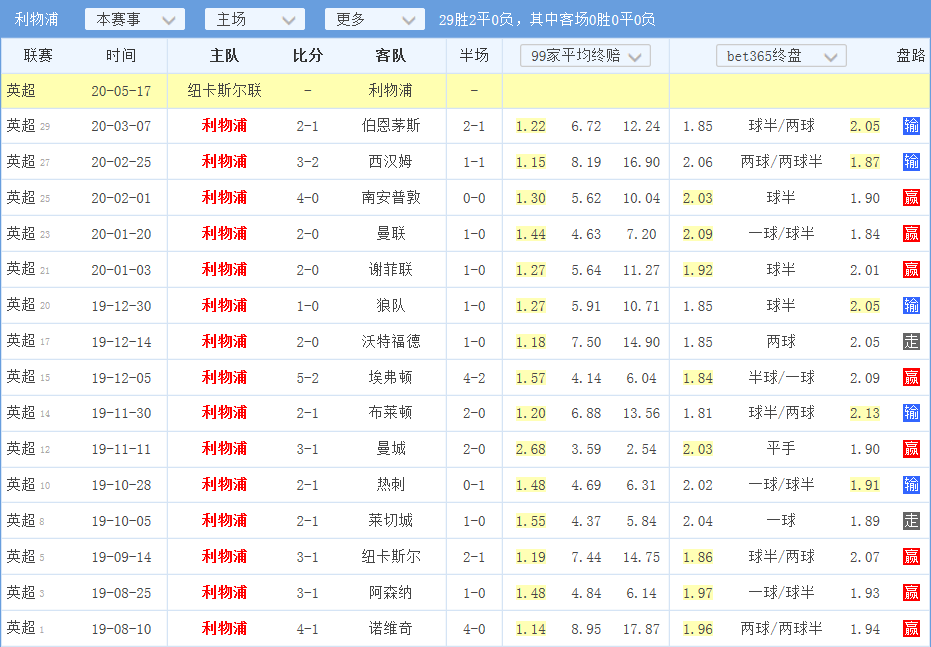Click 输 icon in 热刺 row
The width and height of the screenshot is (931, 647).
coord(911,485)
